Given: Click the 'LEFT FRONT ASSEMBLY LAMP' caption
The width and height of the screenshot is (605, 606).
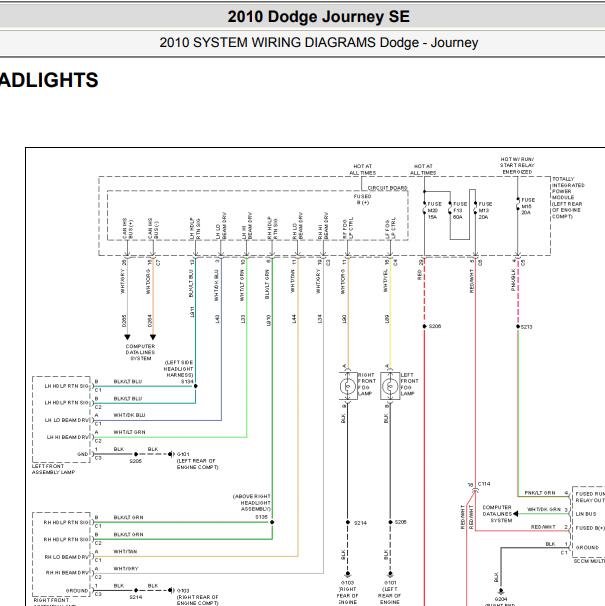Looking at the screenshot, I should tap(53, 469).
